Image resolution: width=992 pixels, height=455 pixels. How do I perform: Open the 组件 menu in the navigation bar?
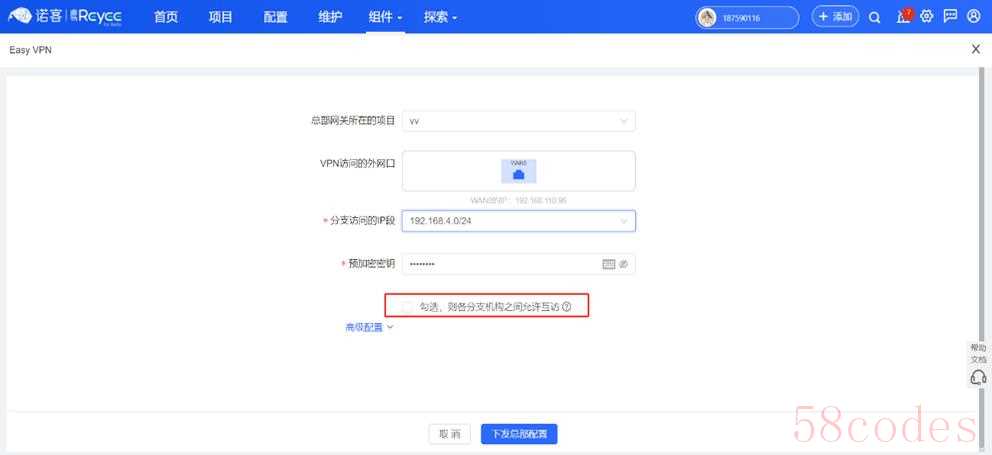(385, 17)
